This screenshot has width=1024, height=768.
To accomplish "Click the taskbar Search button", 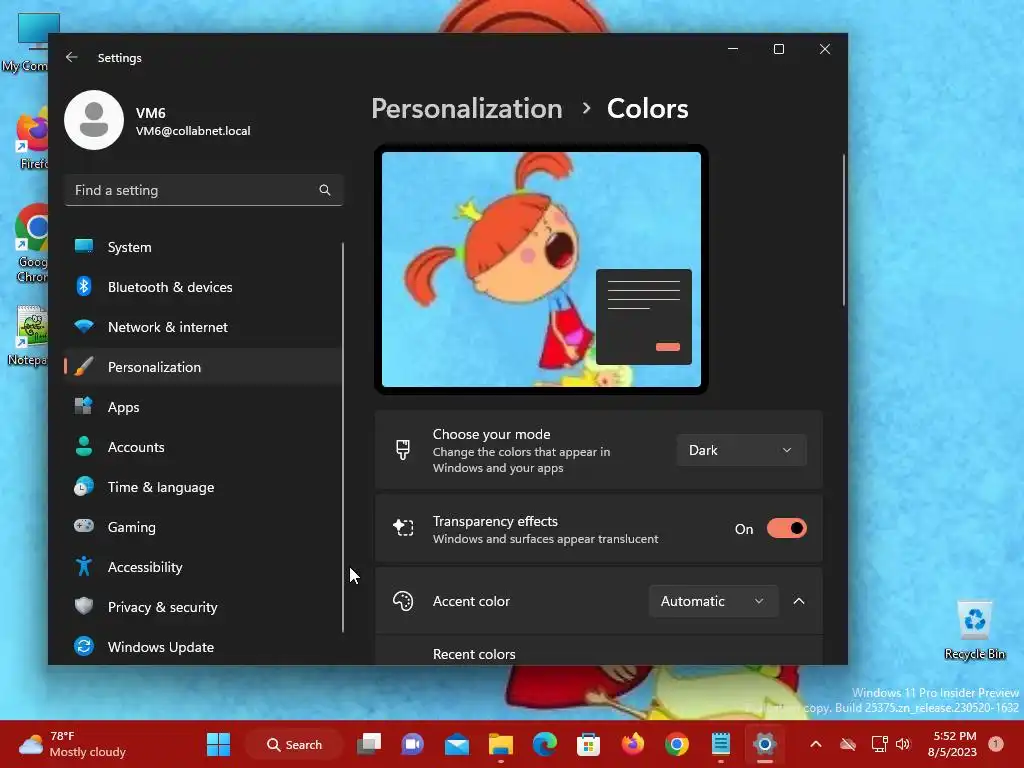I will tap(294, 744).
